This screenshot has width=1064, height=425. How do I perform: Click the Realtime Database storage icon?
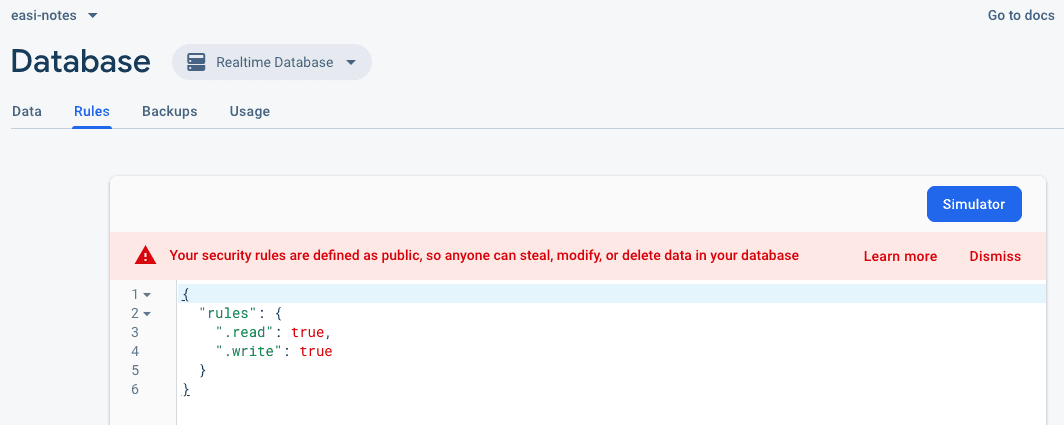[196, 62]
